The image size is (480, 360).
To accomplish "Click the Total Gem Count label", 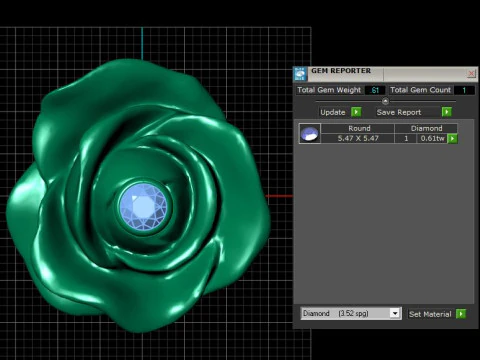I will click(x=420, y=90).
